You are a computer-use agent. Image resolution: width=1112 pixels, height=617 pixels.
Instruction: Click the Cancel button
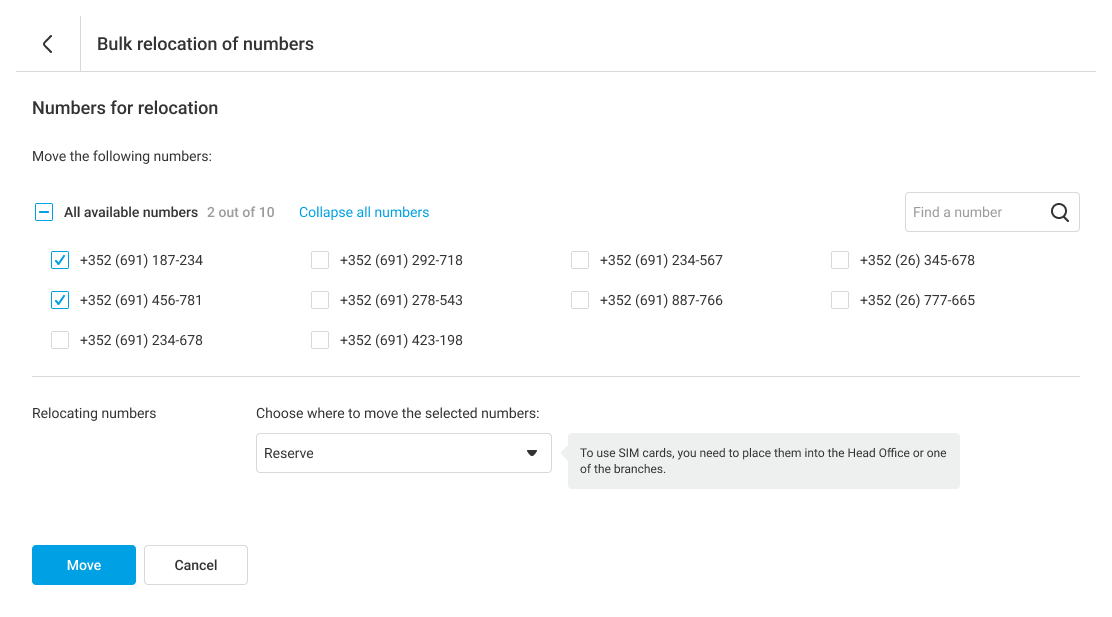click(196, 565)
